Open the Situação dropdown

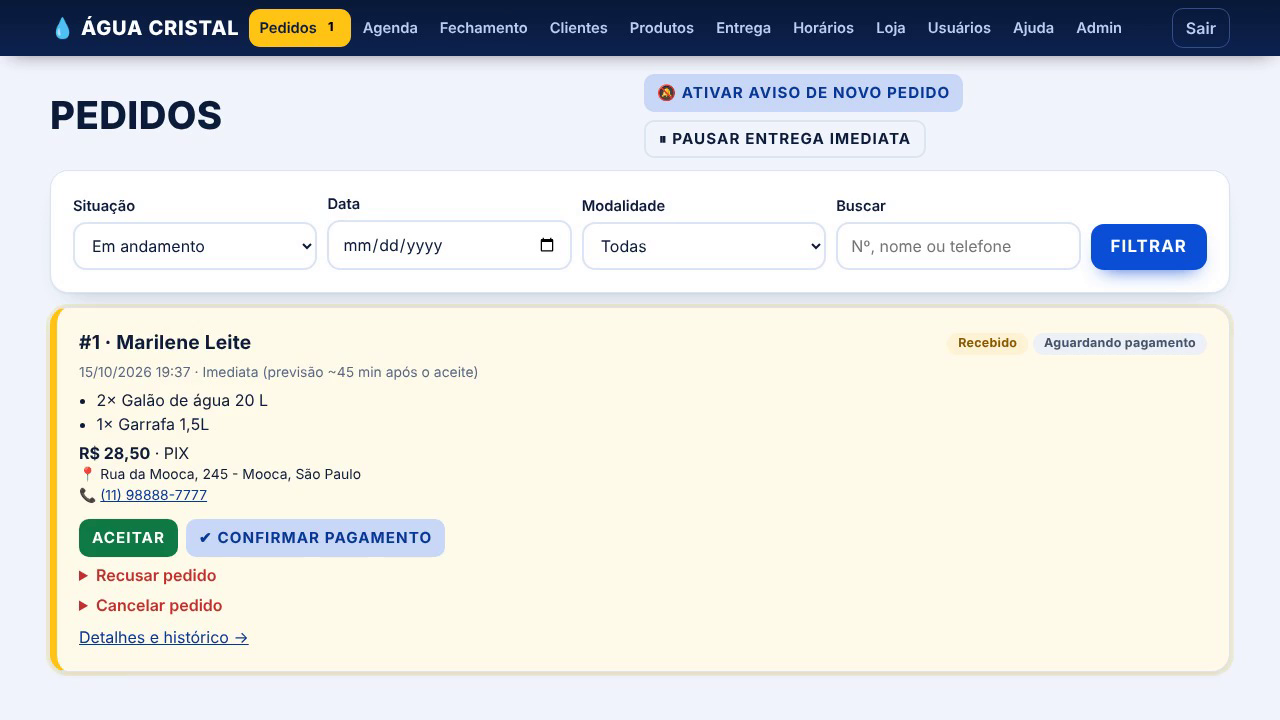tap(195, 246)
